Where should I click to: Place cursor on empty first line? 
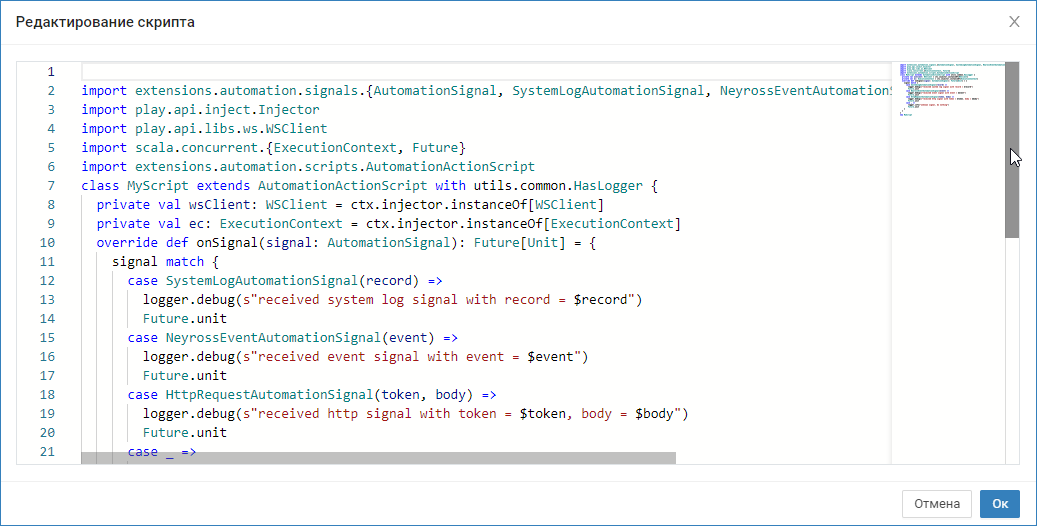coord(400,72)
